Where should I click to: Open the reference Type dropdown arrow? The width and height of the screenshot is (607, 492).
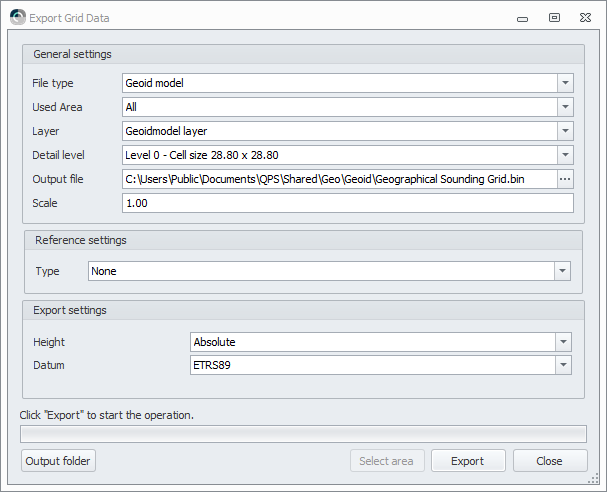pos(563,271)
